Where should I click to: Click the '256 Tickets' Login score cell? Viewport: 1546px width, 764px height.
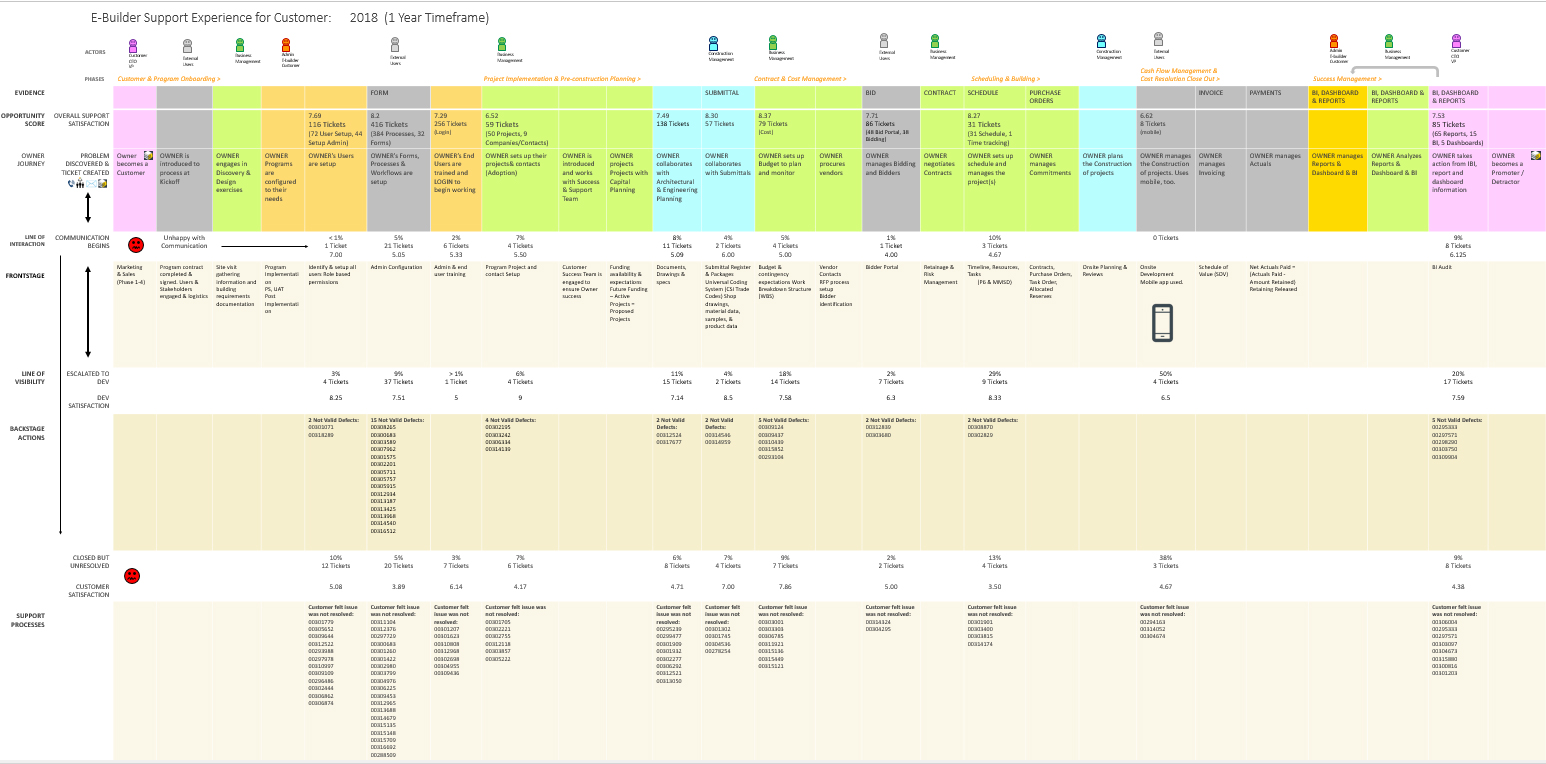point(456,129)
